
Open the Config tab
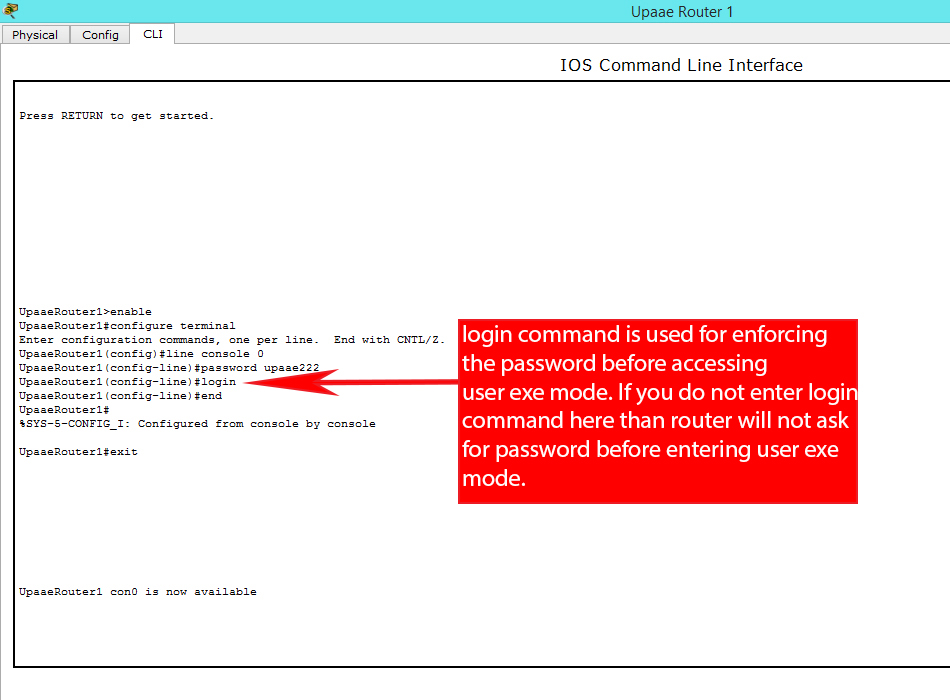(100, 35)
